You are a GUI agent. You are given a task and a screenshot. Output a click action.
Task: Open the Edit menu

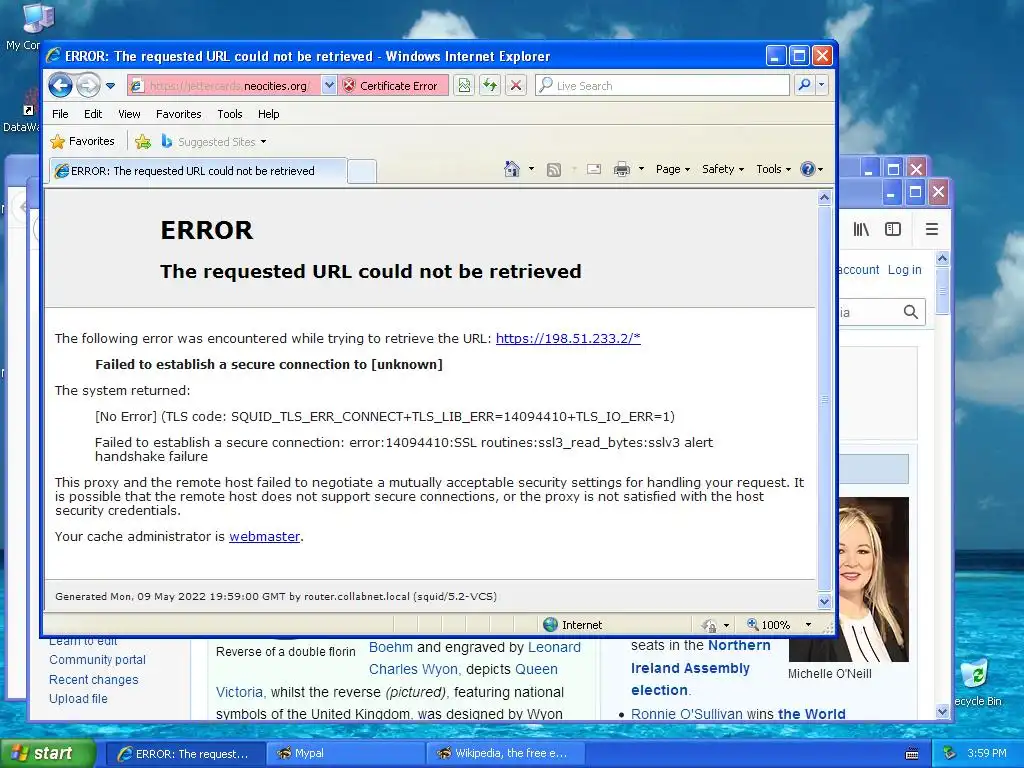[x=93, y=114]
